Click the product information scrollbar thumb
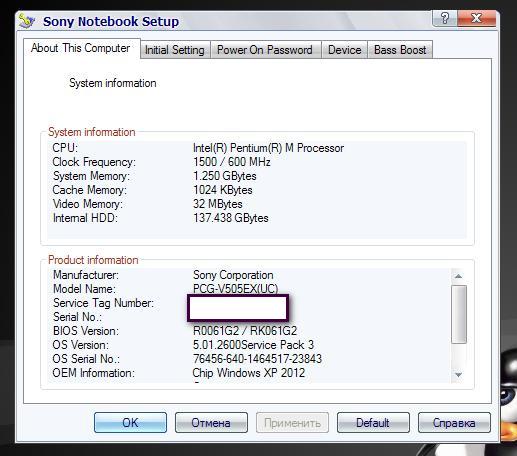This screenshot has width=517, height=456. click(x=459, y=314)
